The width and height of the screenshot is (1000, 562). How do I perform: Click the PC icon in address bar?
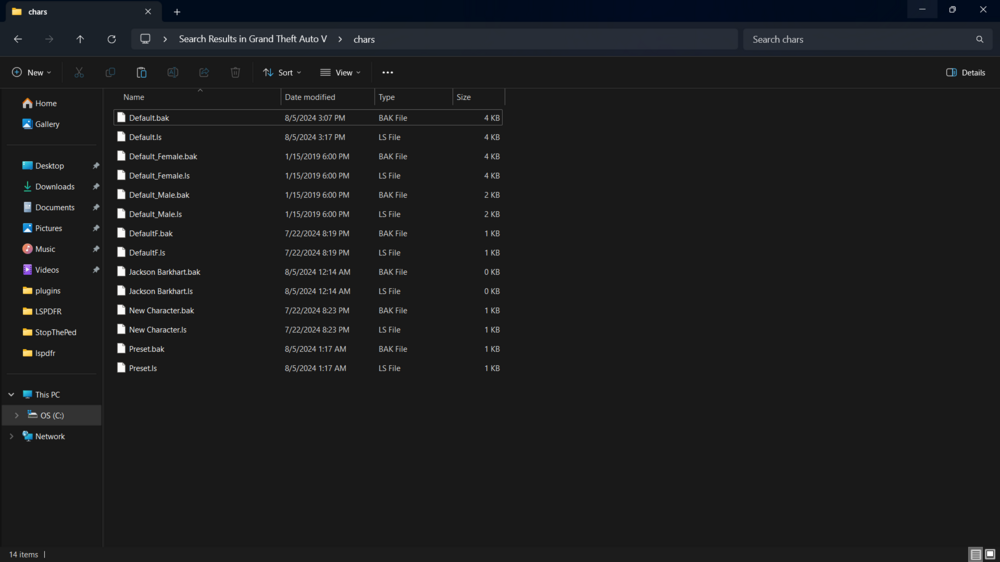pyautogui.click(x=145, y=39)
